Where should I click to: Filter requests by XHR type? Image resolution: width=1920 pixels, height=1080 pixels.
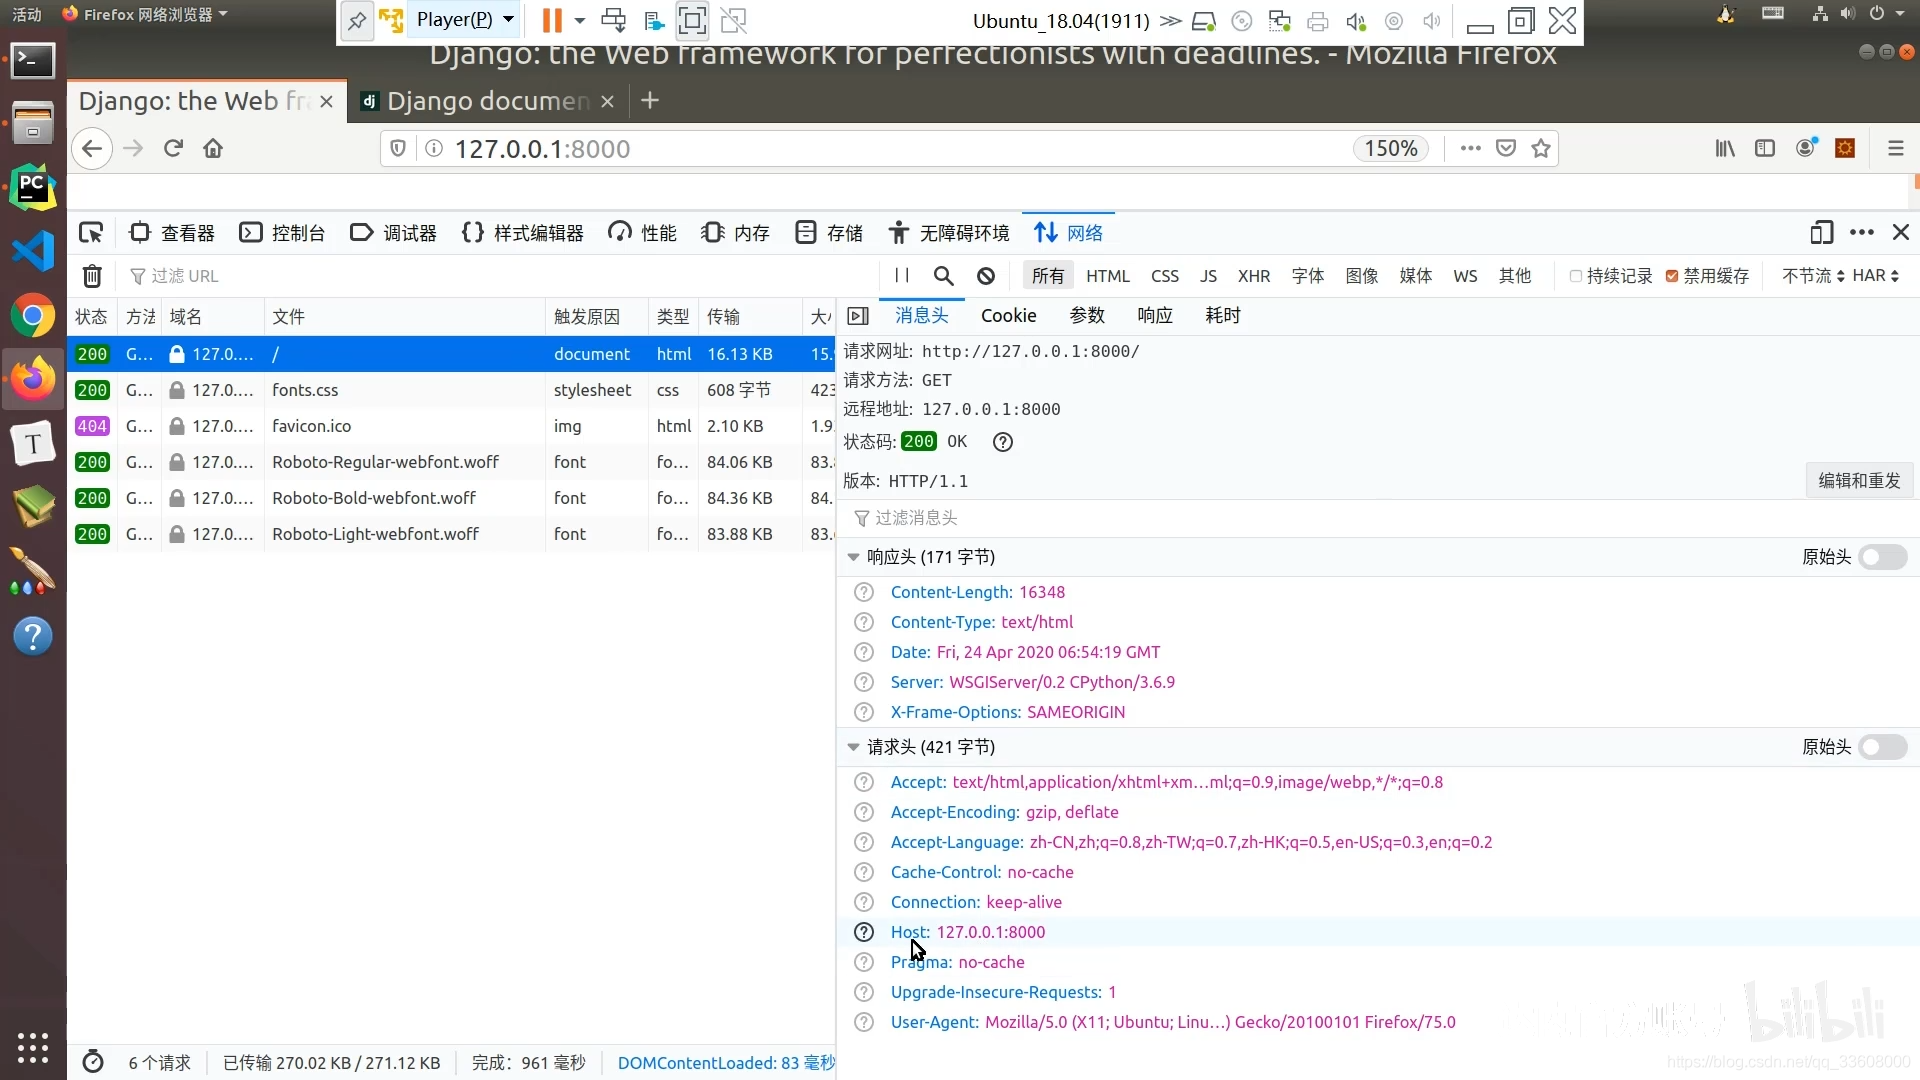pyautogui.click(x=1253, y=276)
